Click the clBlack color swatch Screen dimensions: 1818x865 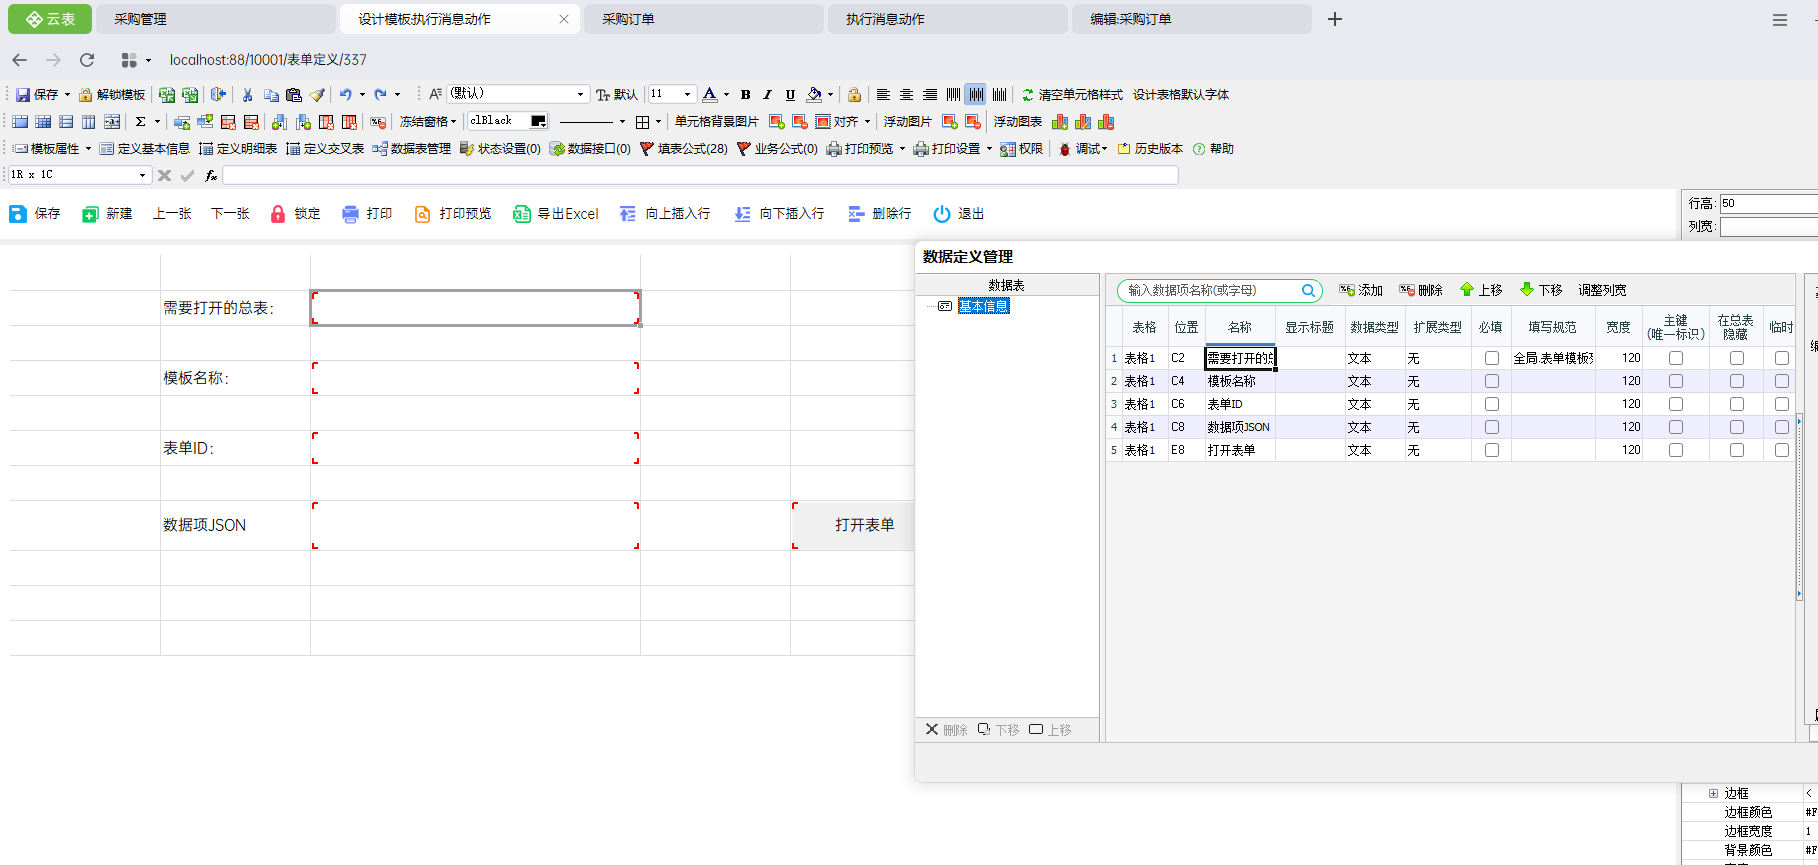tap(538, 122)
